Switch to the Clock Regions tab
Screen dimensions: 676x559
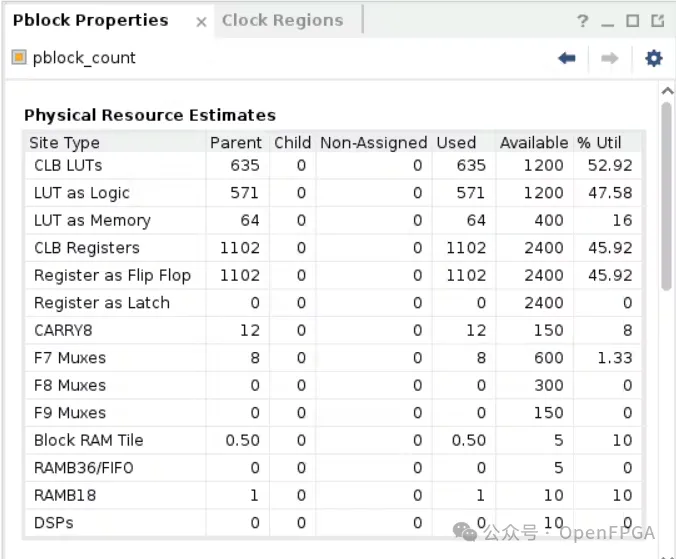pyautogui.click(x=282, y=20)
